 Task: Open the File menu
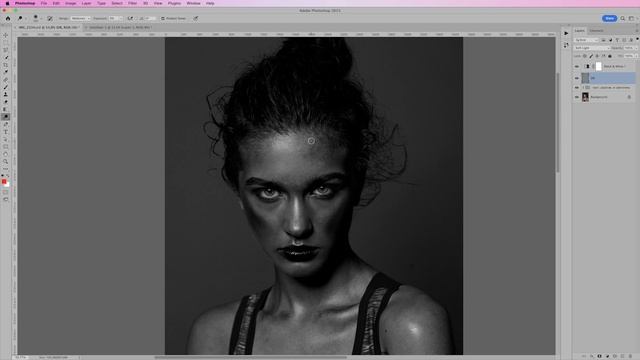coord(44,3)
